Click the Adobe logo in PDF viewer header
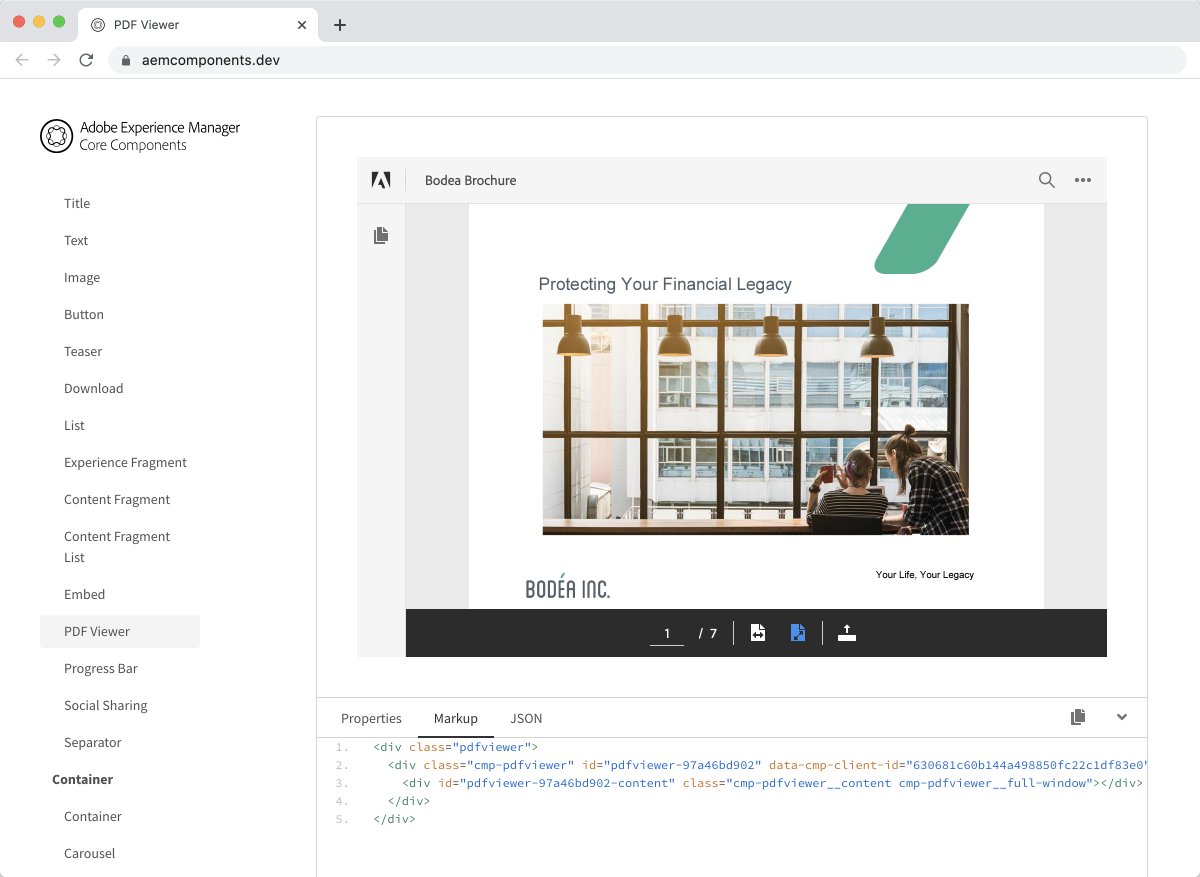This screenshot has height=877, width=1200. tap(381, 180)
